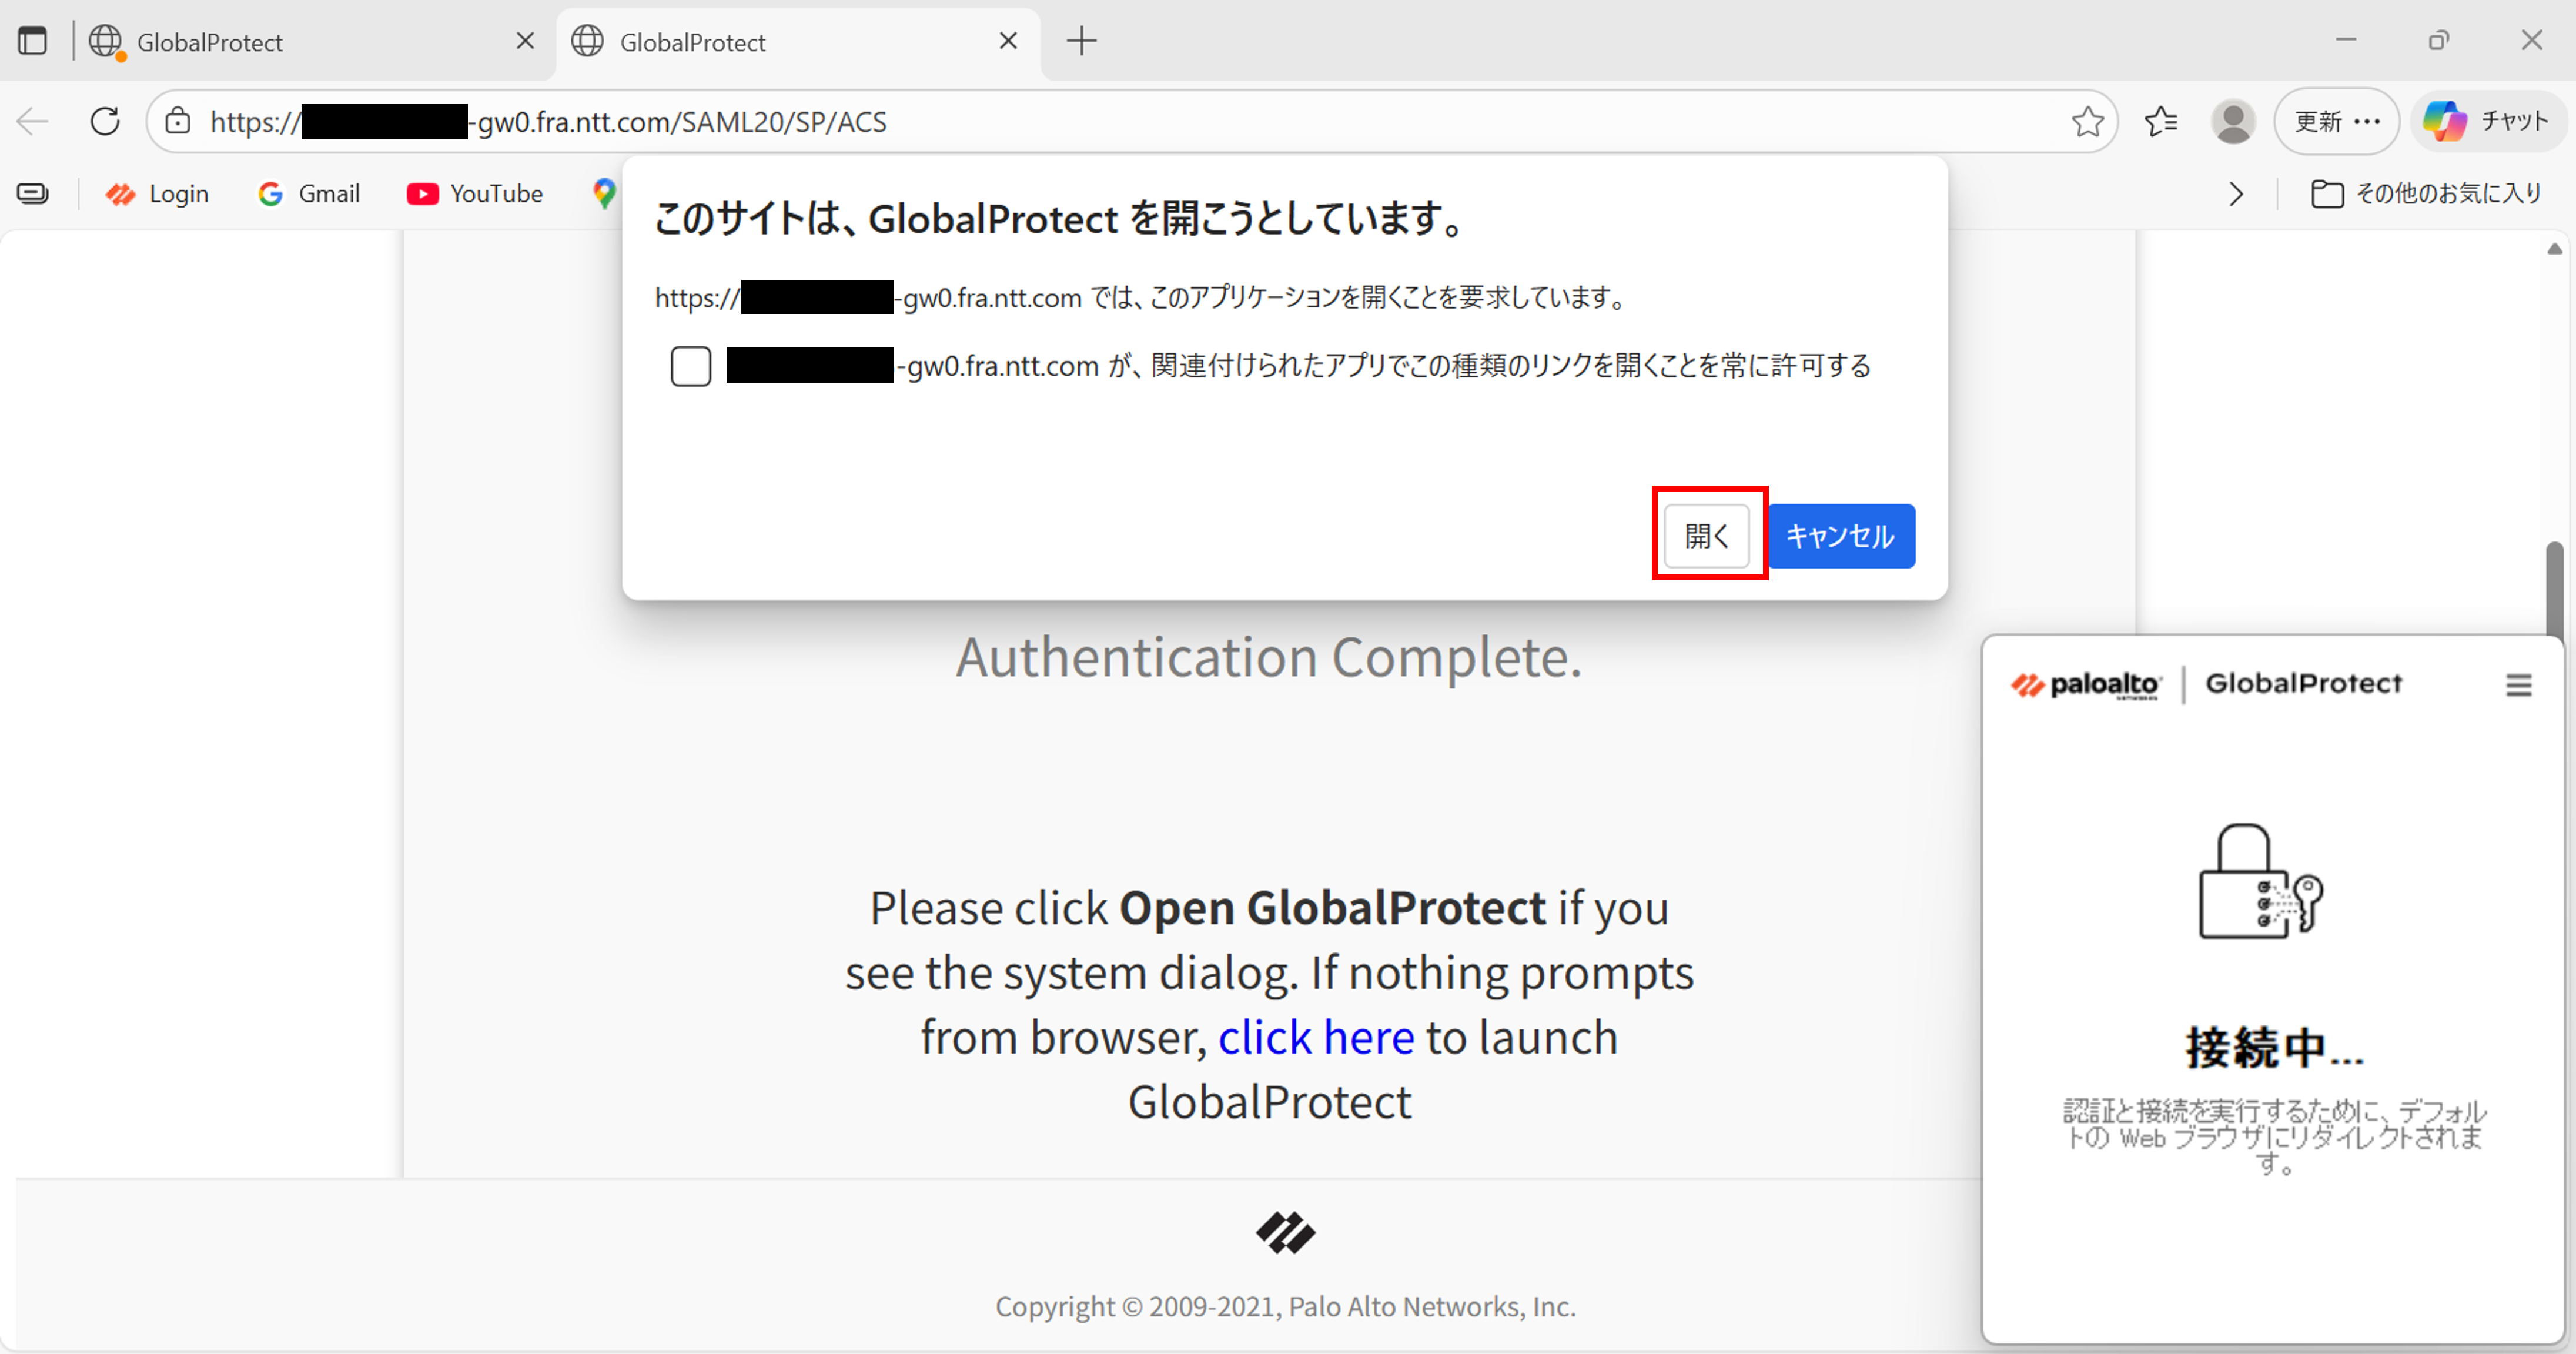
Task: Close the active GlobalProtect tab
Action: point(1008,41)
